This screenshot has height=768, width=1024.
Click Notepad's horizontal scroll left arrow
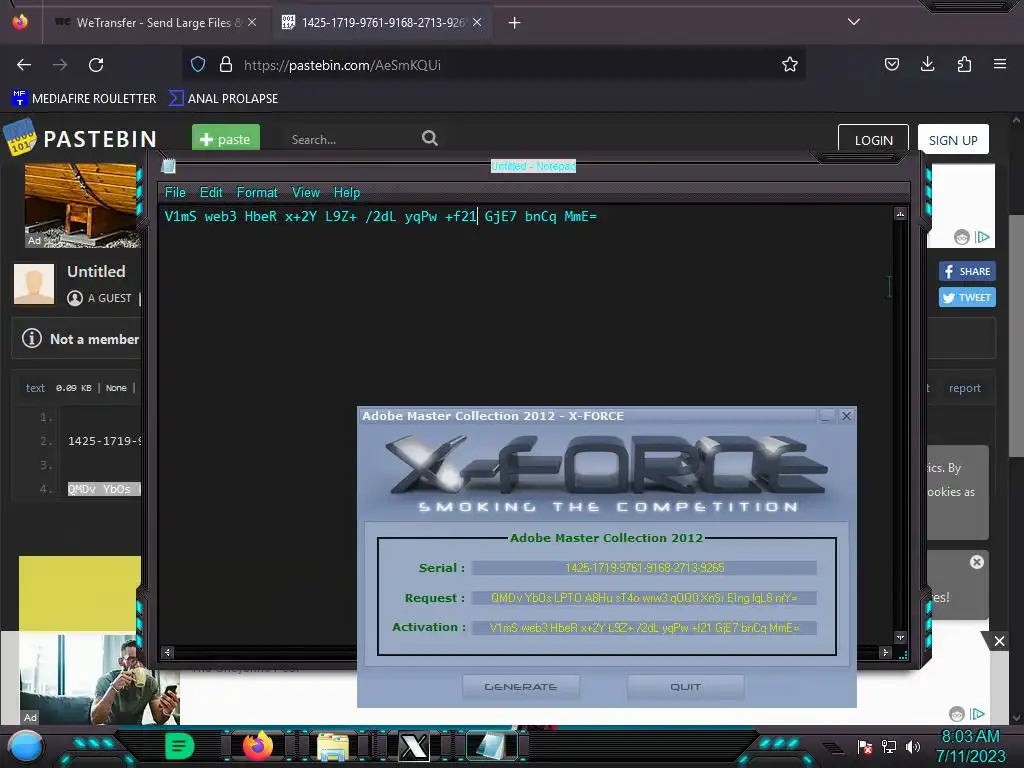click(x=167, y=652)
